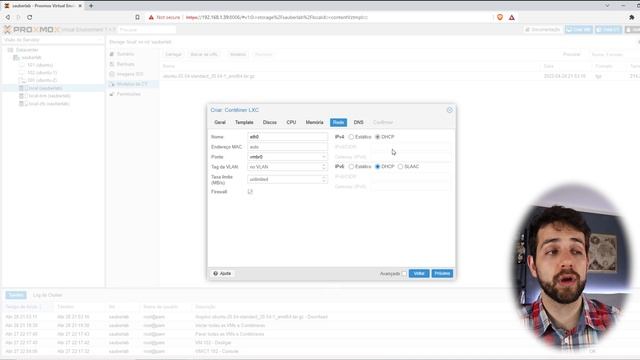Select VM 102 in the tree
Viewport: 640px width, 360px height.
[x=42, y=73]
